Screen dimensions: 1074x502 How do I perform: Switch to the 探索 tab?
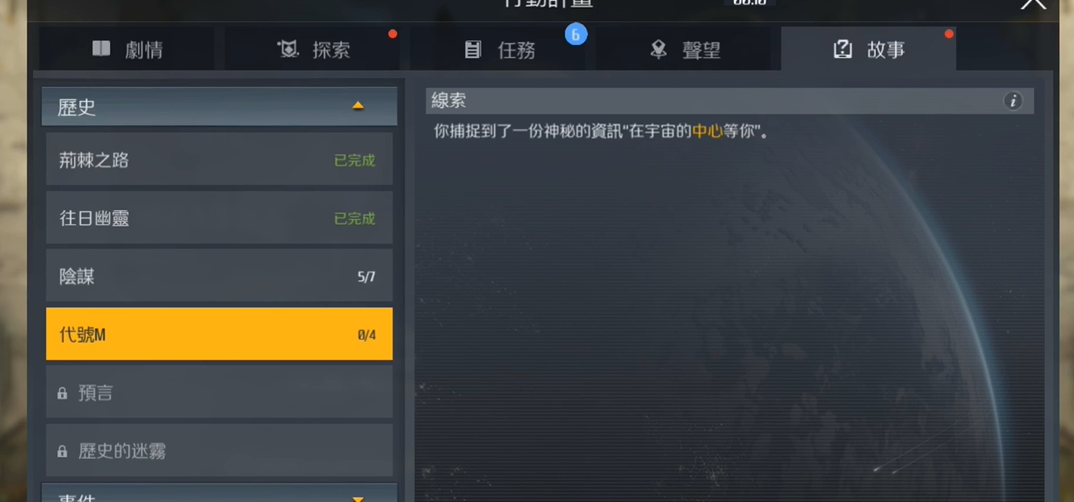coord(316,49)
